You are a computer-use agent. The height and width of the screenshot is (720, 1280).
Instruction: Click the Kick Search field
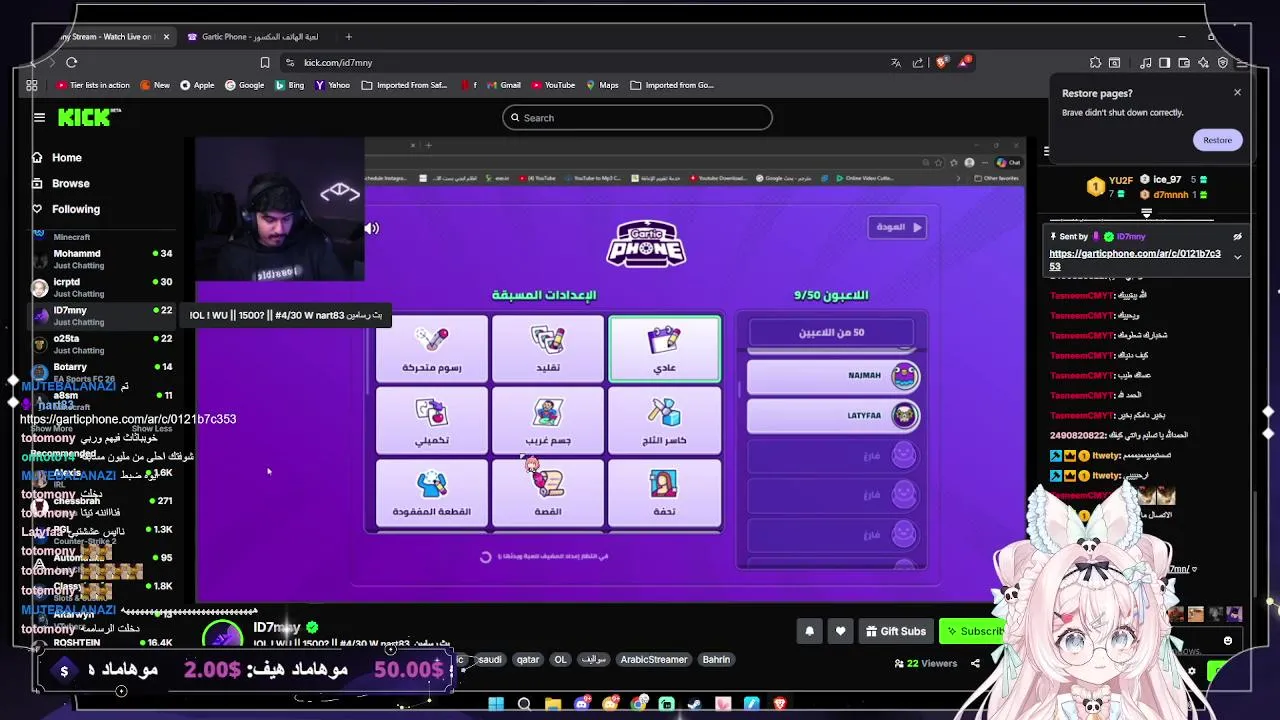[637, 118]
